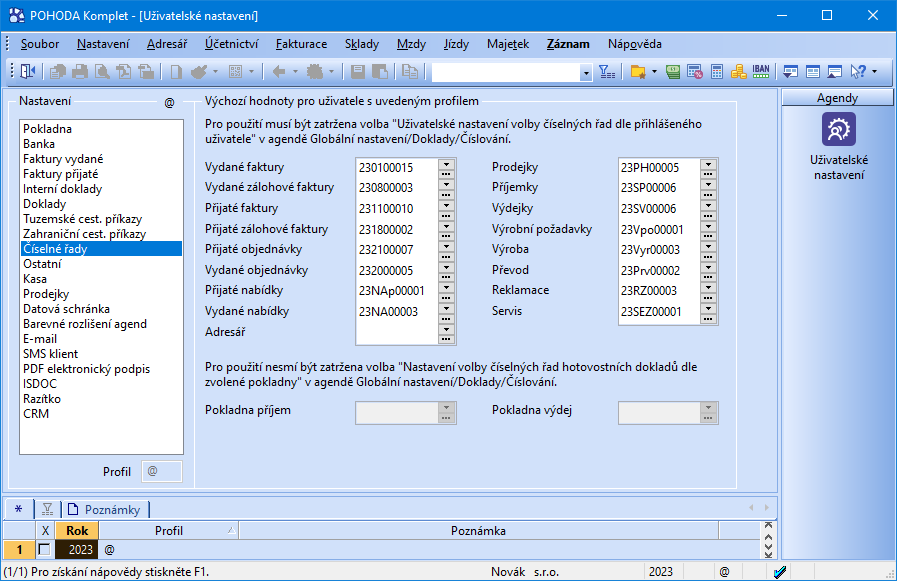
Task: Click the Vydané faktury field 230100015
Action: [x=397, y=168]
